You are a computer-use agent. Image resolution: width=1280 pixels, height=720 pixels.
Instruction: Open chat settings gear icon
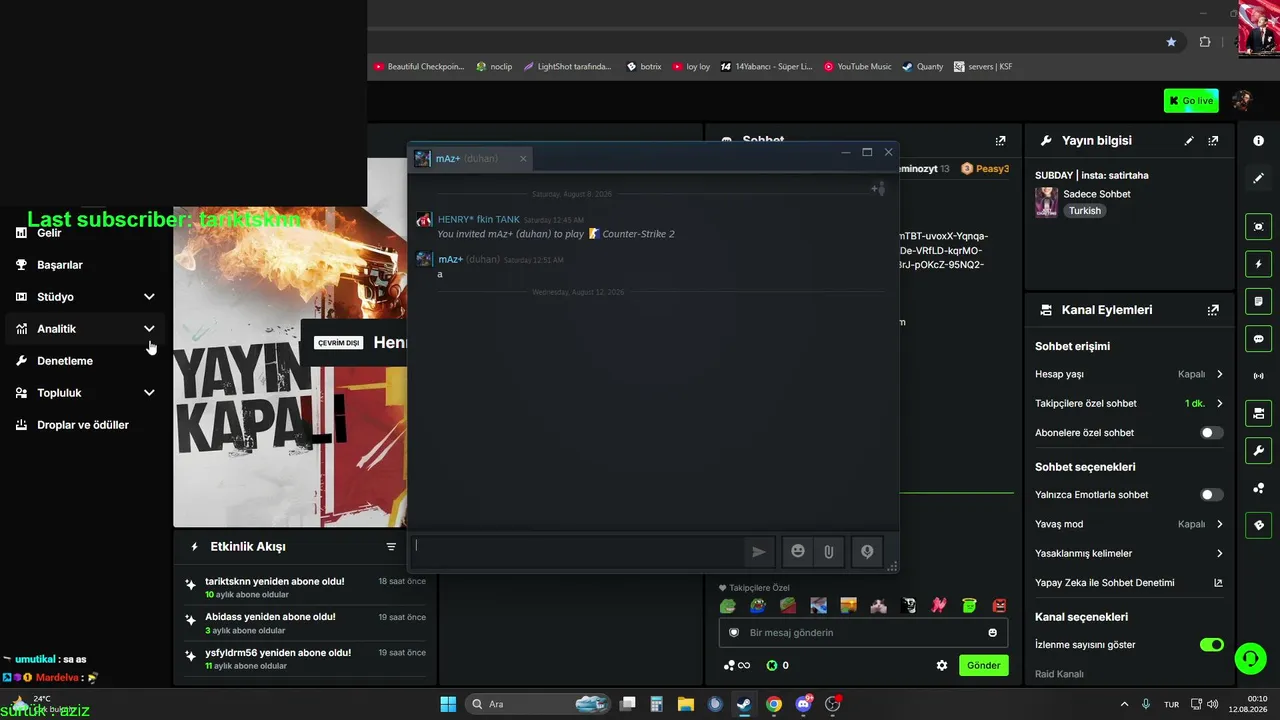941,665
